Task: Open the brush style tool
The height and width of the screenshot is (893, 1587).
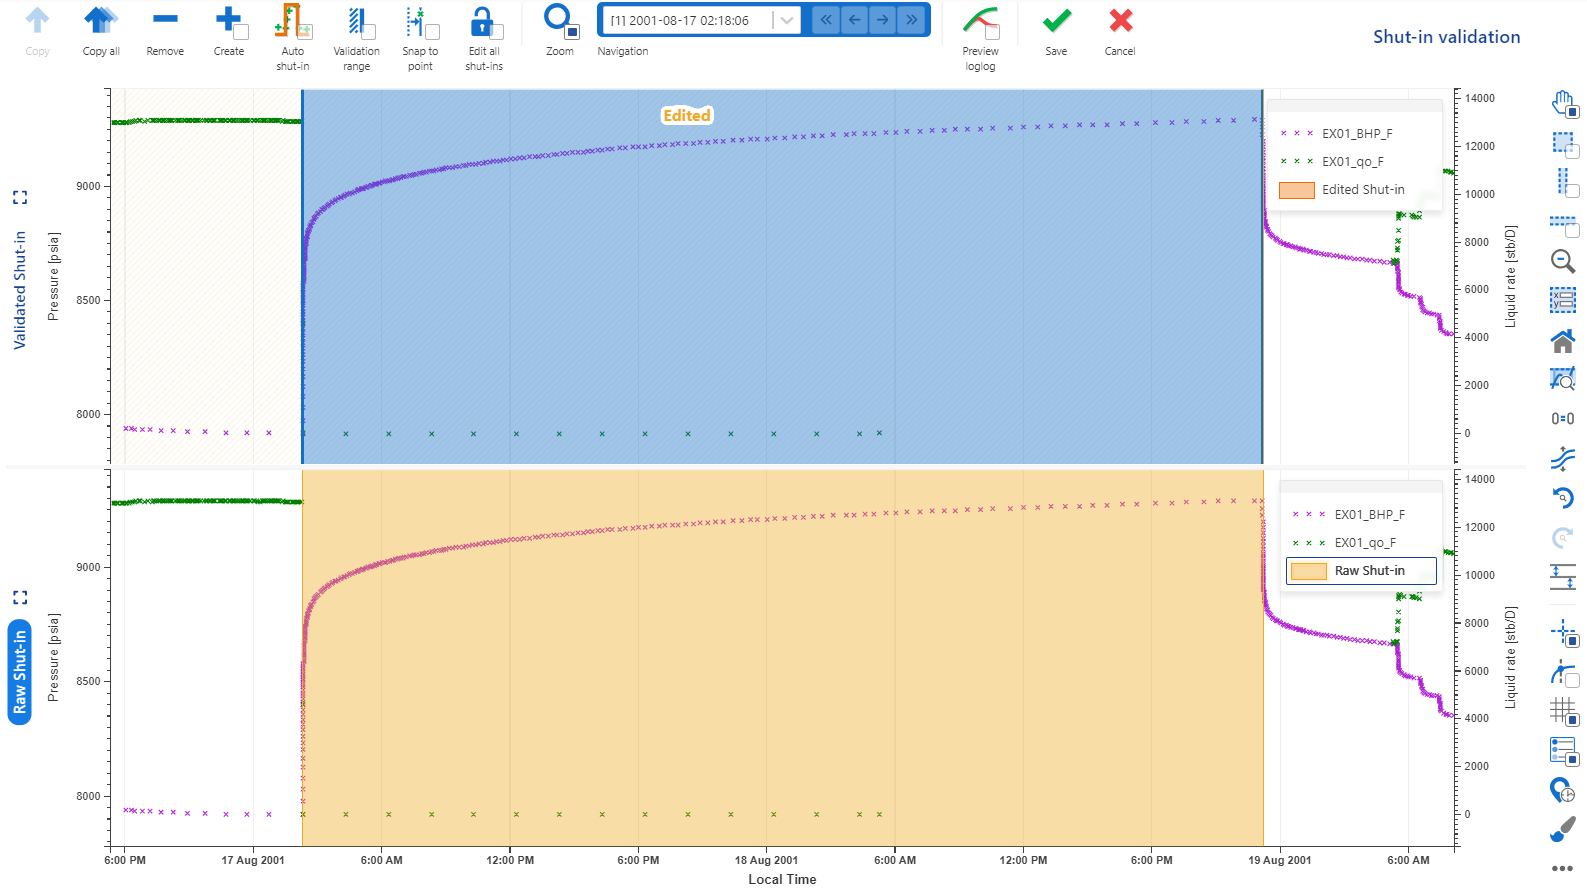Action: (x=1563, y=829)
